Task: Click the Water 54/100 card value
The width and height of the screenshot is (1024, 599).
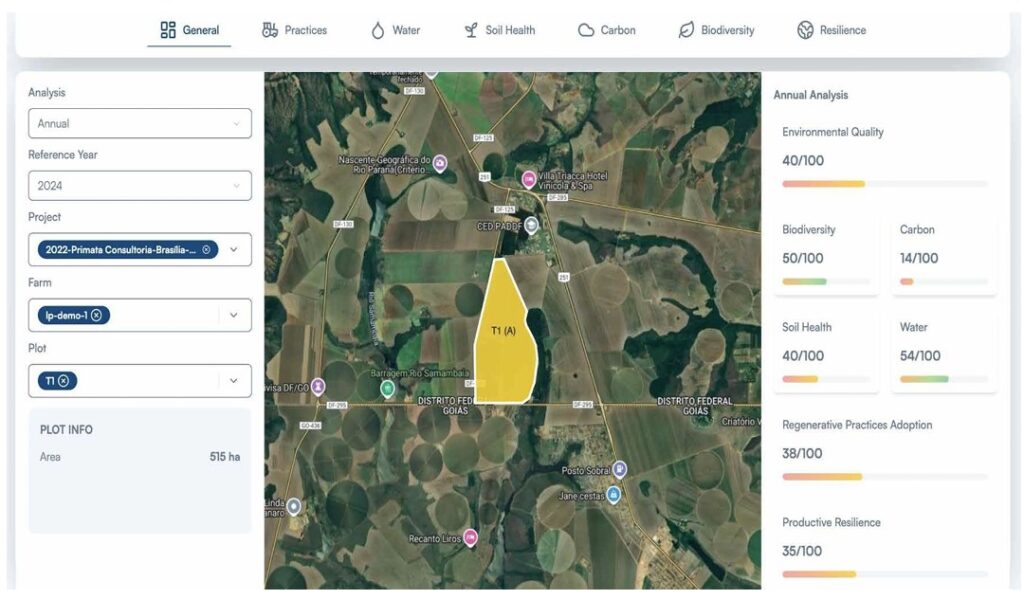Action: [920, 356]
